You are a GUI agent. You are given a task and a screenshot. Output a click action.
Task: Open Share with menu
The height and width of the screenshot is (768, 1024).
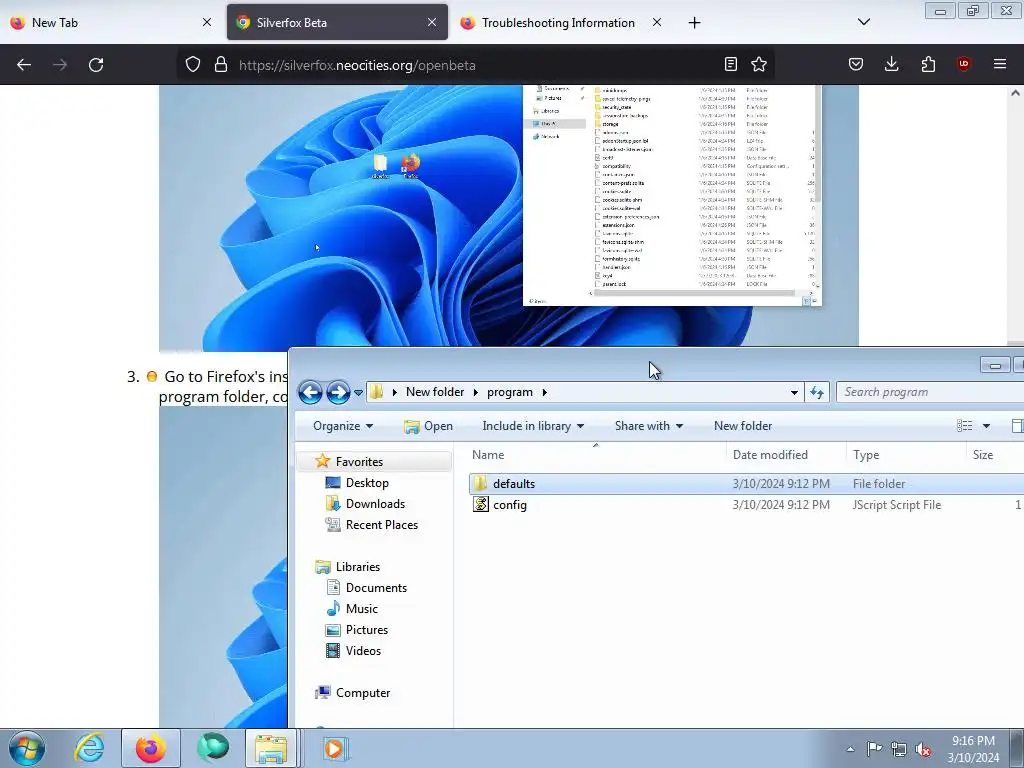pyautogui.click(x=648, y=426)
